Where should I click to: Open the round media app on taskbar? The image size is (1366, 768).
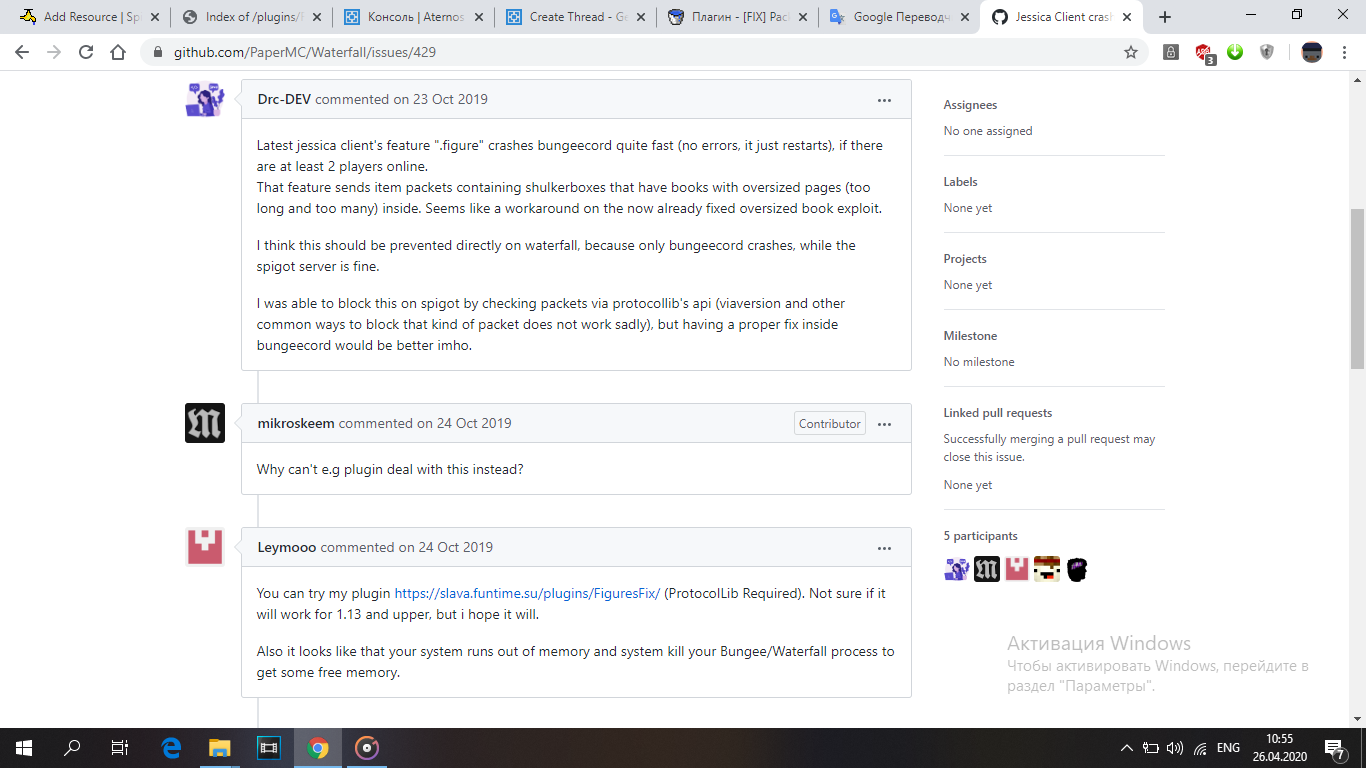(367, 747)
